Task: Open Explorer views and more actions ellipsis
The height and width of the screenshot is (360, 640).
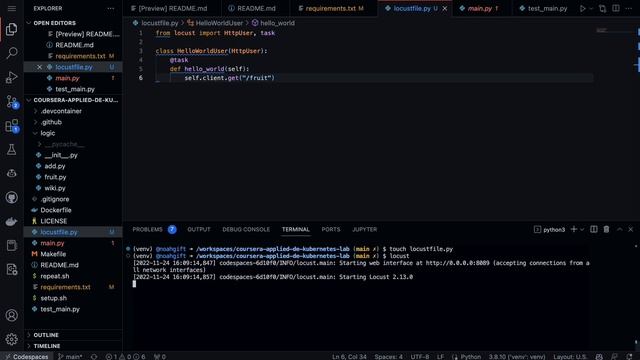Action: 111,8
